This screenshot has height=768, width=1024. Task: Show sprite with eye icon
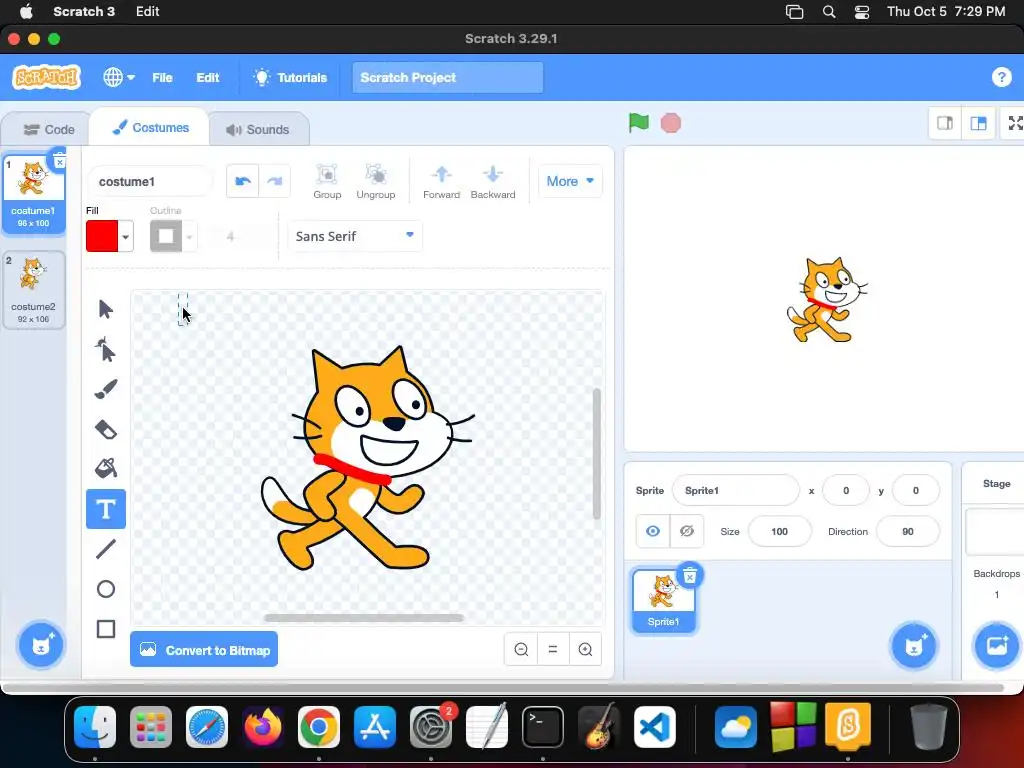tap(652, 531)
